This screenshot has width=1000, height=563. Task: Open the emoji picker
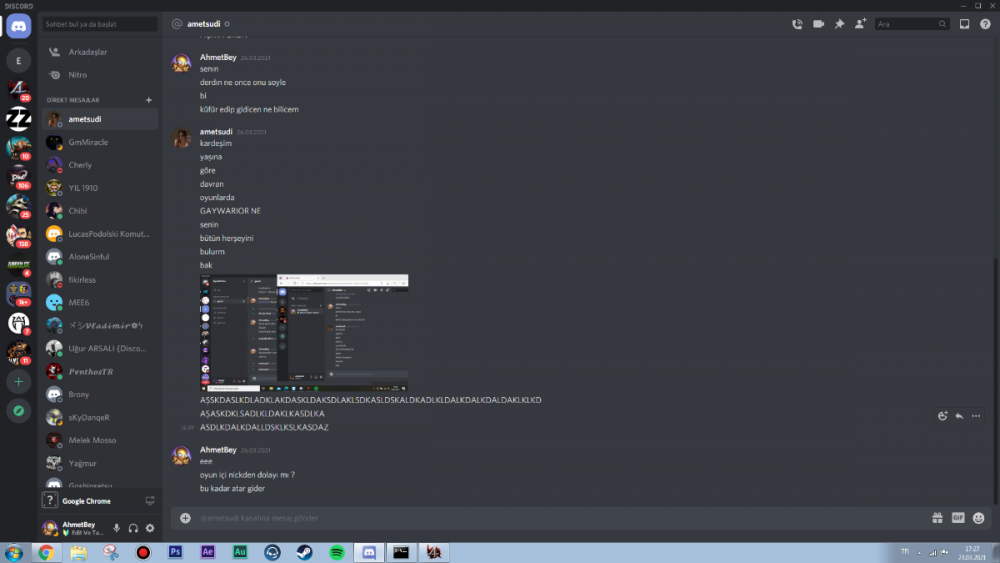pyautogui.click(x=978, y=518)
